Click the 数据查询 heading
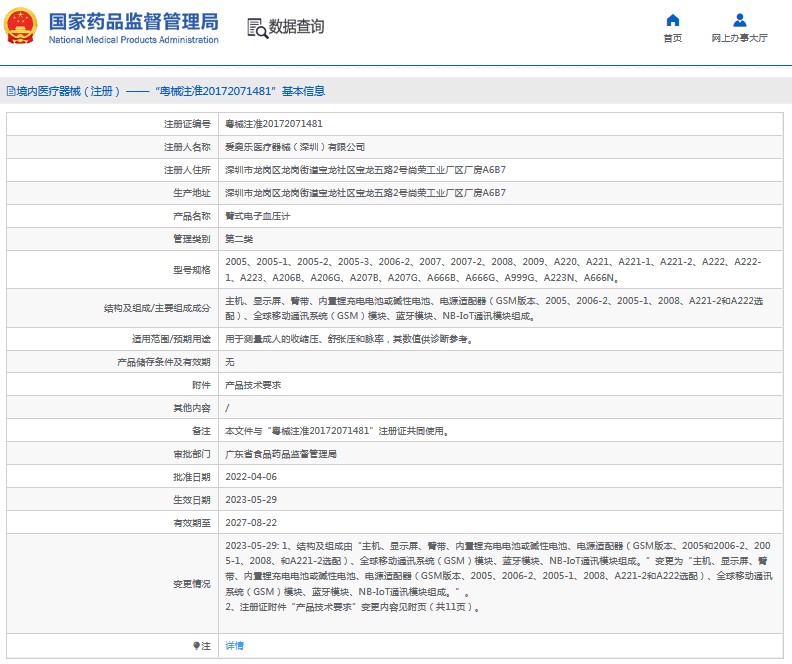 [x=296, y=27]
